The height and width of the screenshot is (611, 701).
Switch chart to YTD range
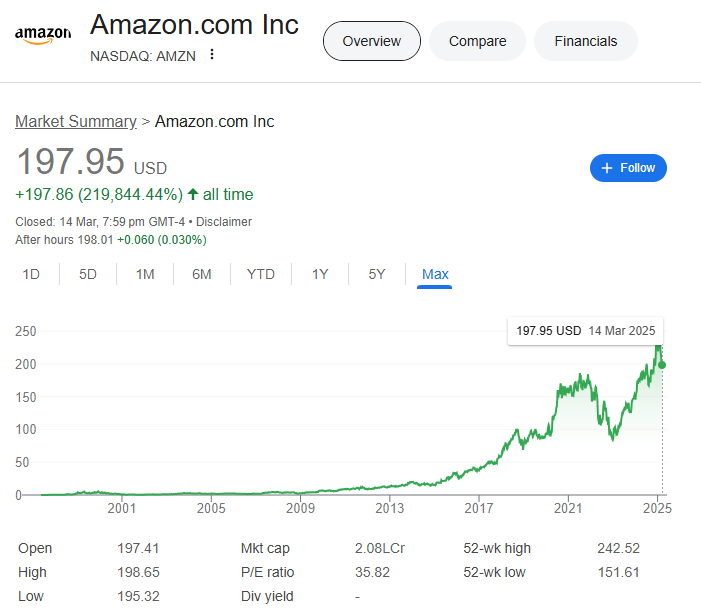click(x=261, y=274)
